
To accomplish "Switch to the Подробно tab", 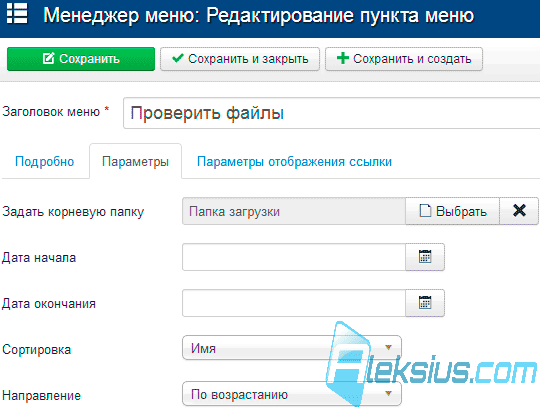I will click(x=45, y=161).
